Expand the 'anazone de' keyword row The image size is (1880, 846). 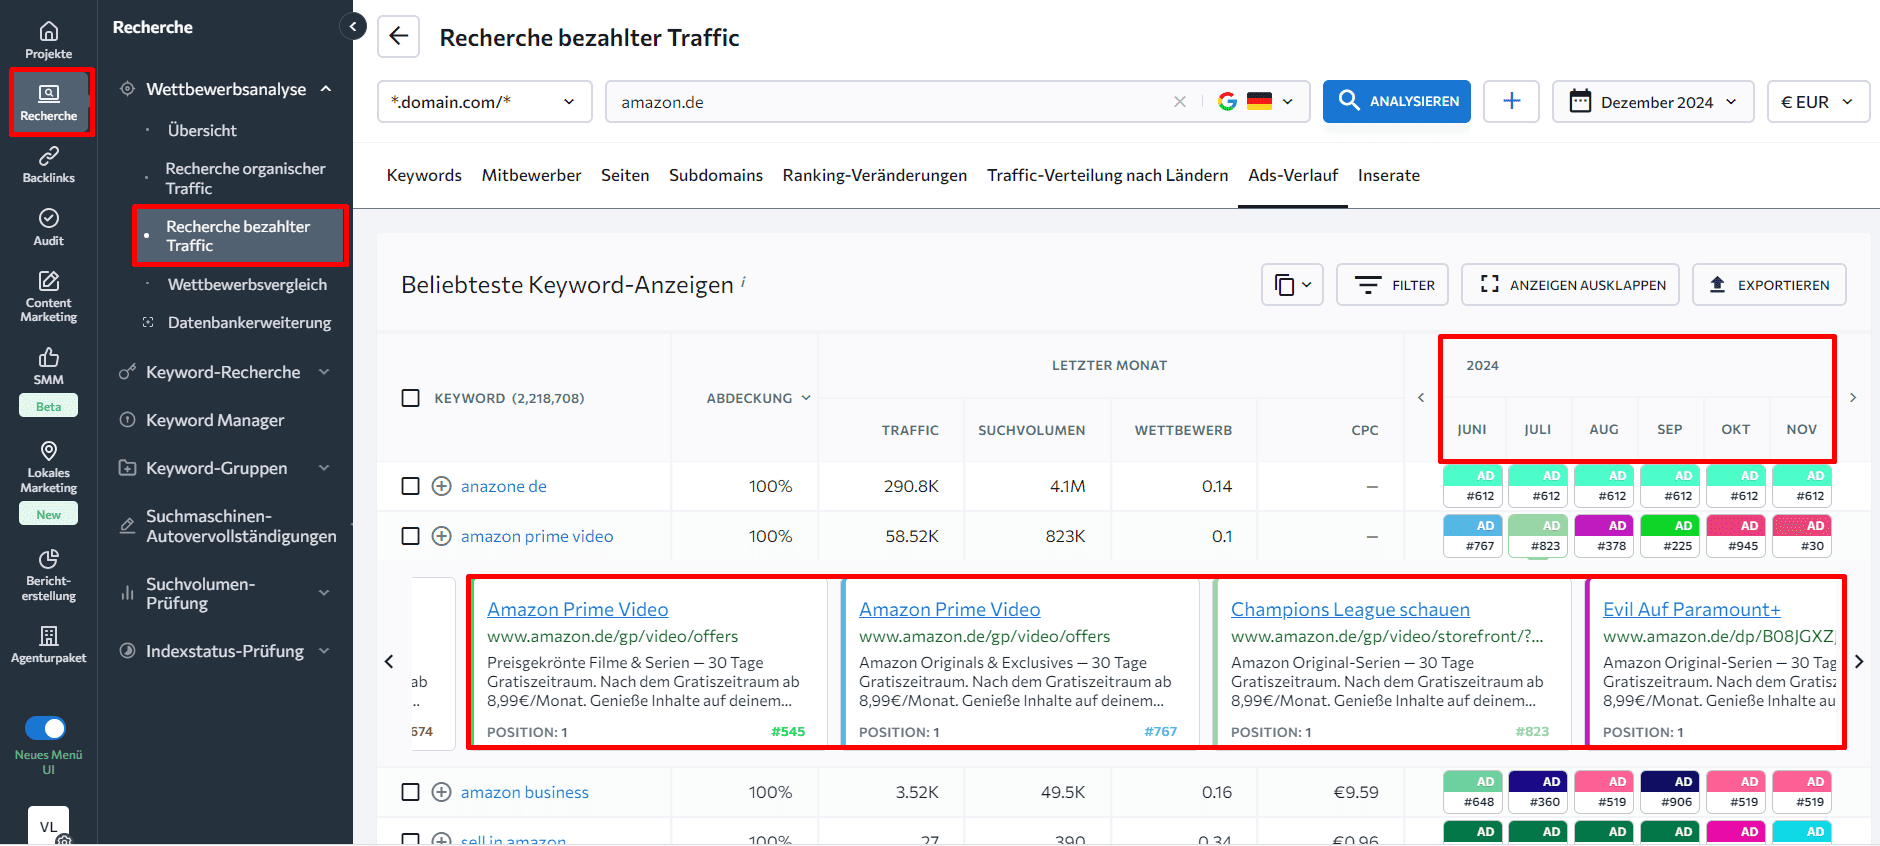click(x=441, y=486)
